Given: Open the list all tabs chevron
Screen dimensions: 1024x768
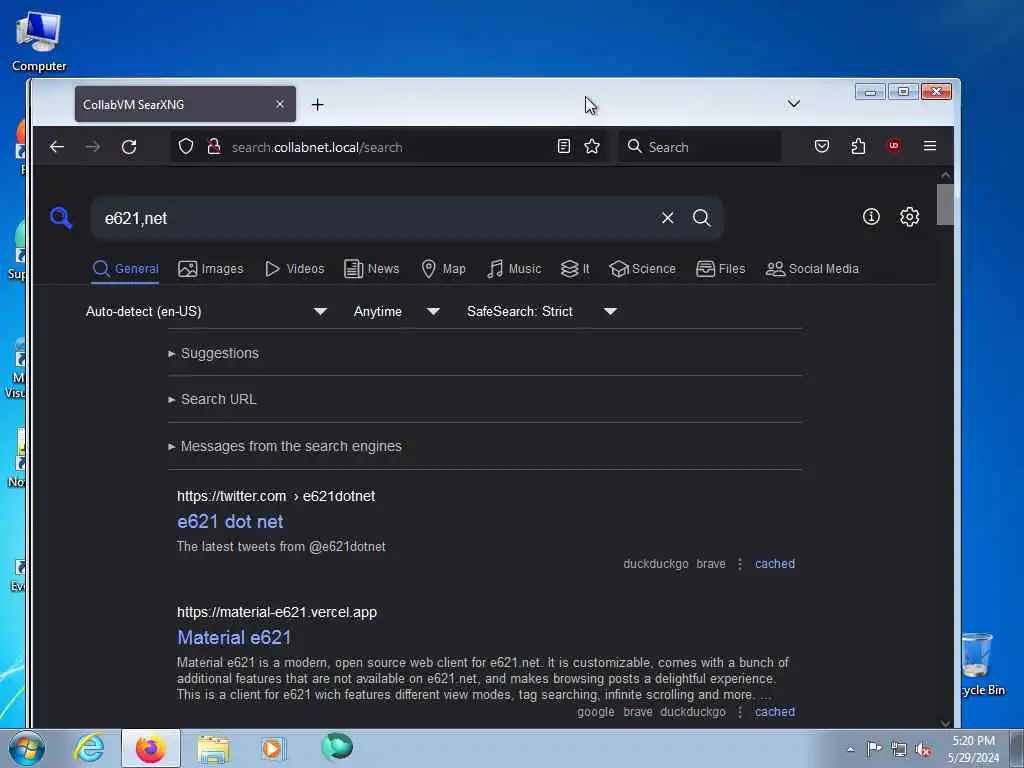Looking at the screenshot, I should [x=793, y=104].
